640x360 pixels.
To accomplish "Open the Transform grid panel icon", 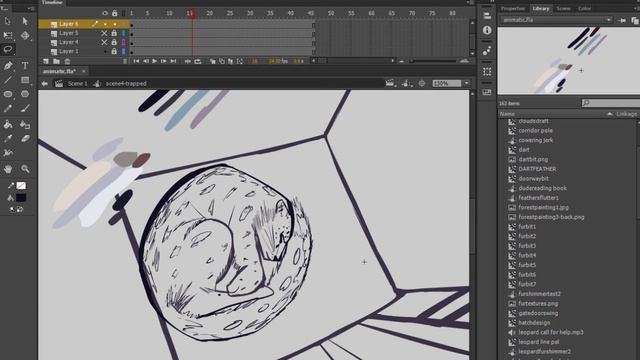I will (487, 71).
